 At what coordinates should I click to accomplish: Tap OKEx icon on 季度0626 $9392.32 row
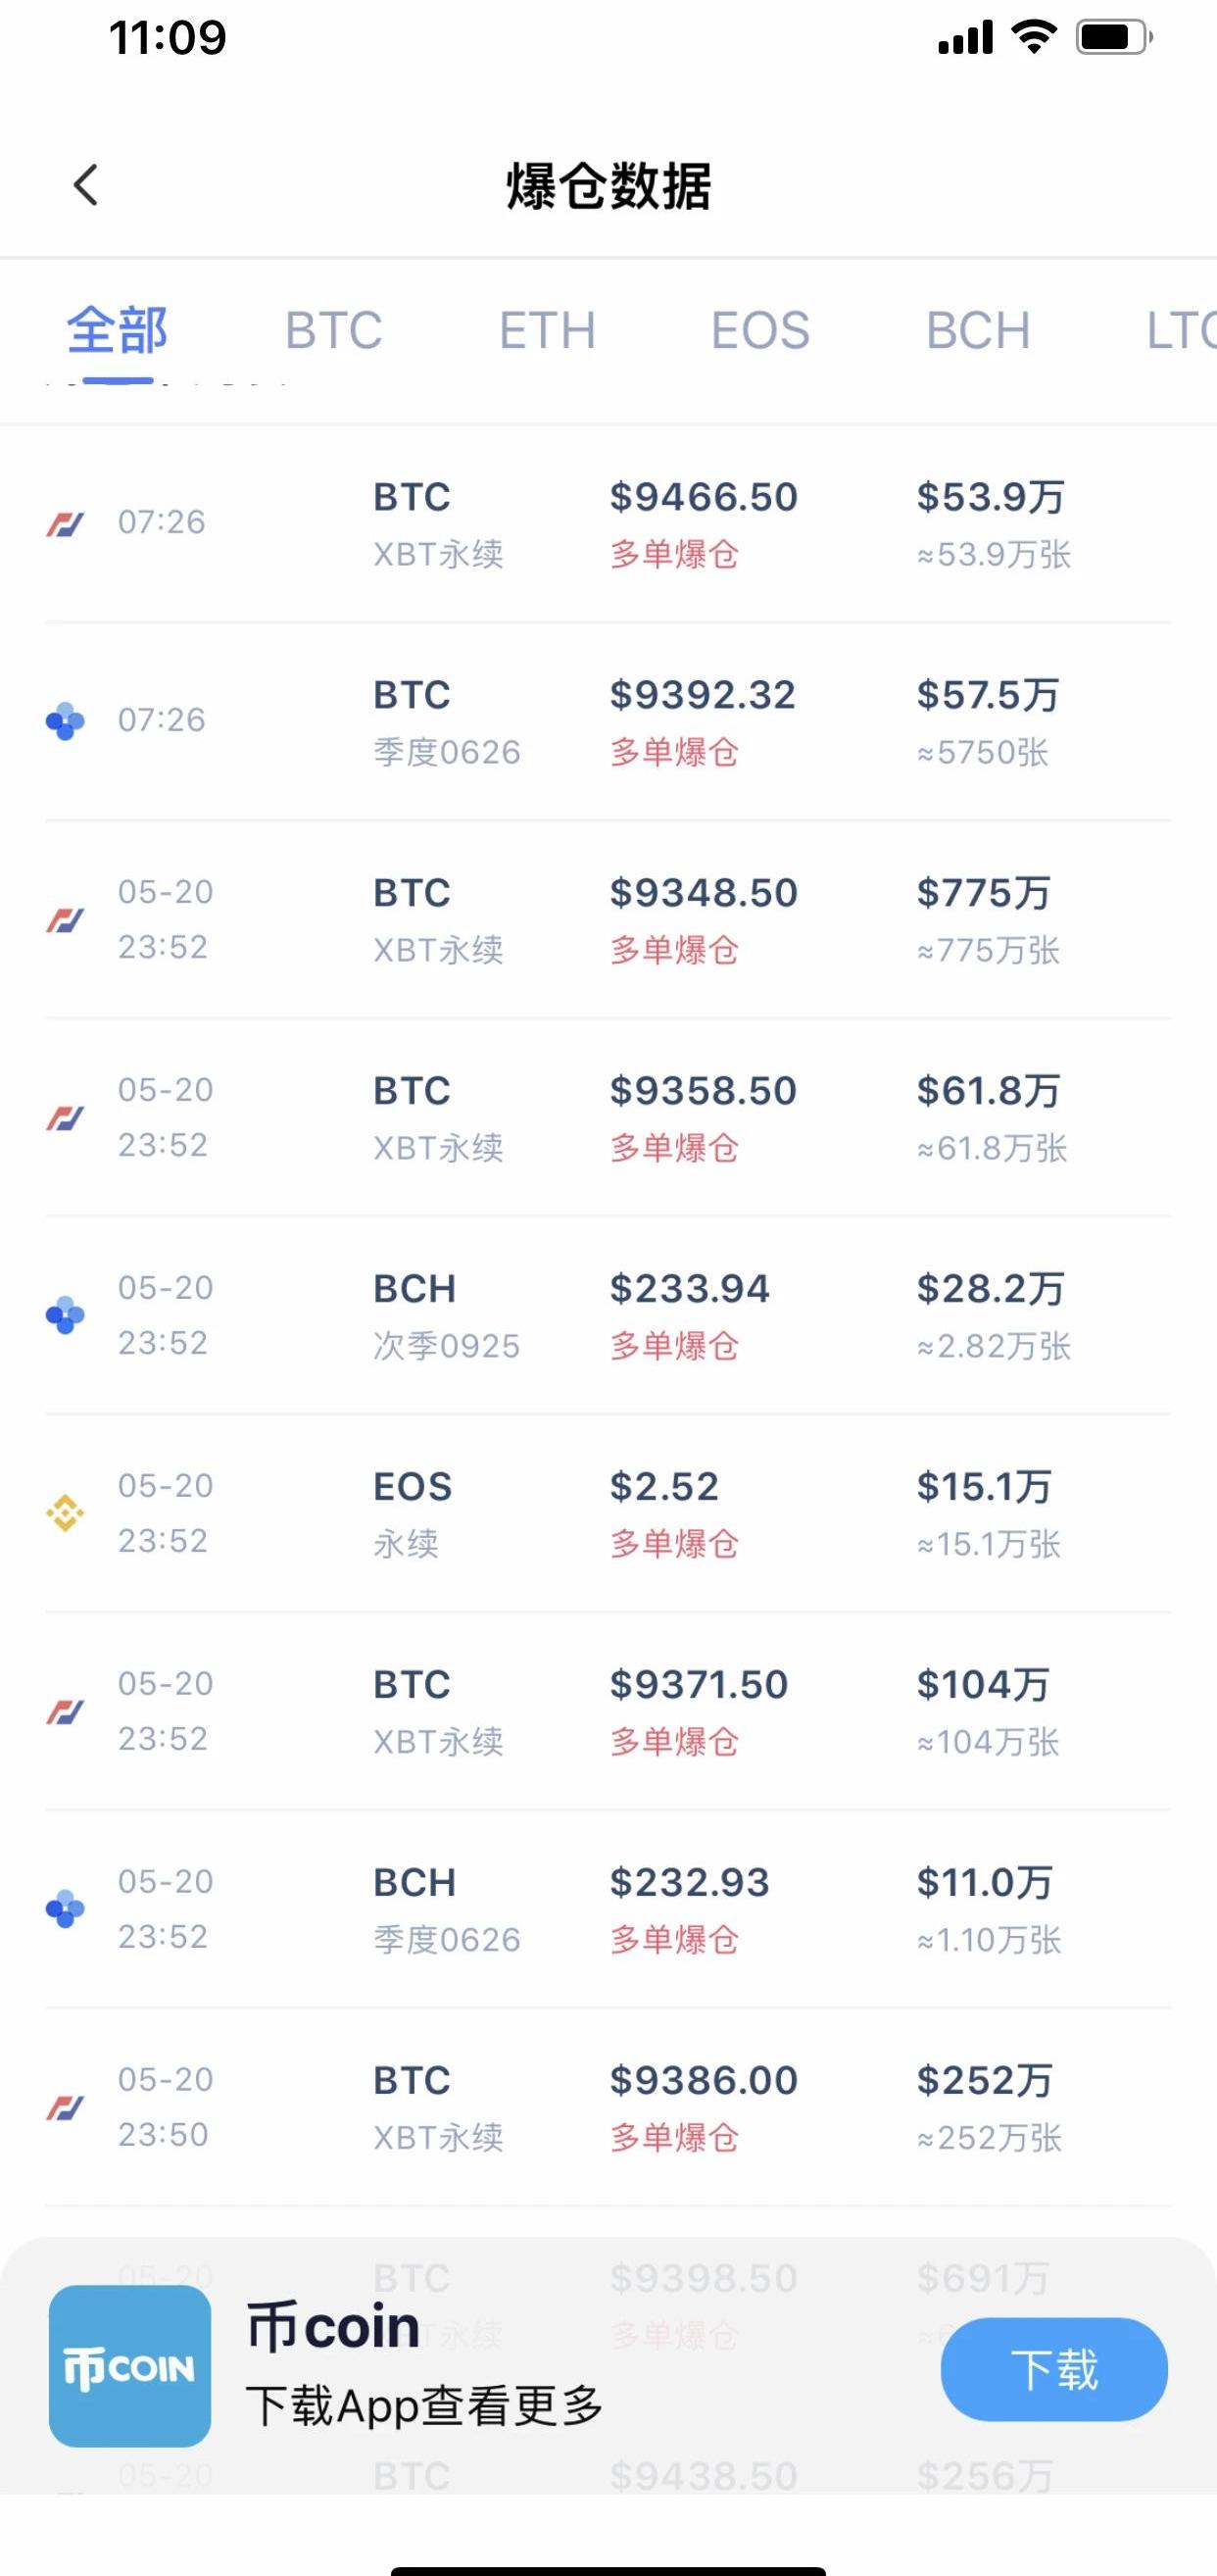[x=65, y=721]
